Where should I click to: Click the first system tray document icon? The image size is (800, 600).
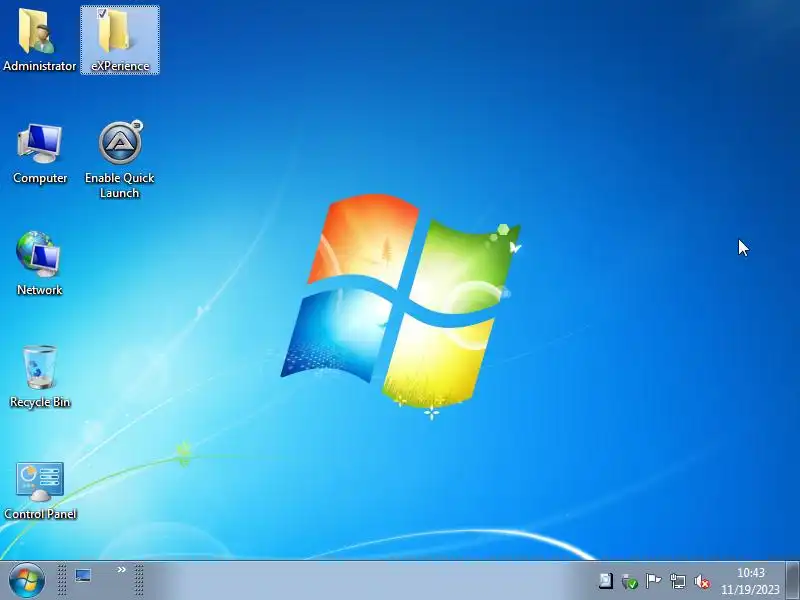[606, 581]
